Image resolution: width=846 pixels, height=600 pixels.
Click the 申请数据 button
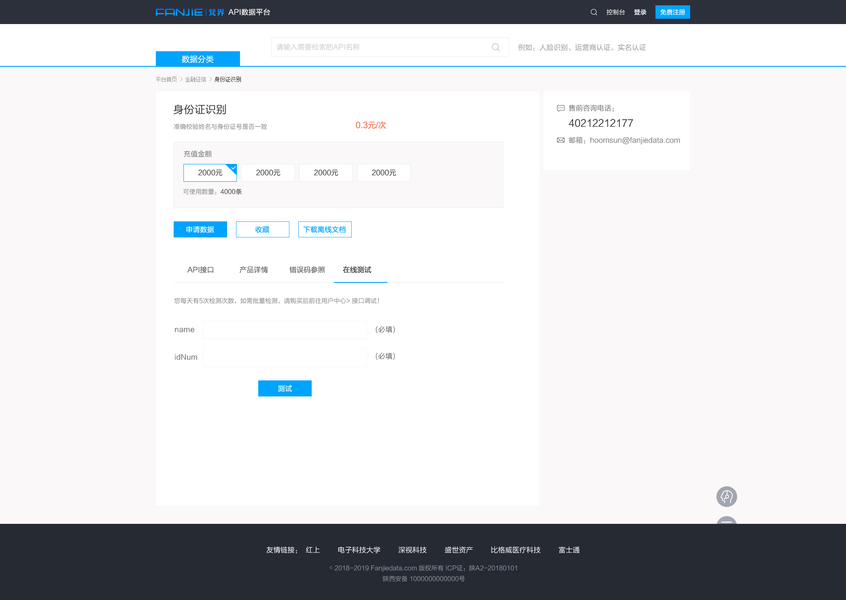click(200, 229)
